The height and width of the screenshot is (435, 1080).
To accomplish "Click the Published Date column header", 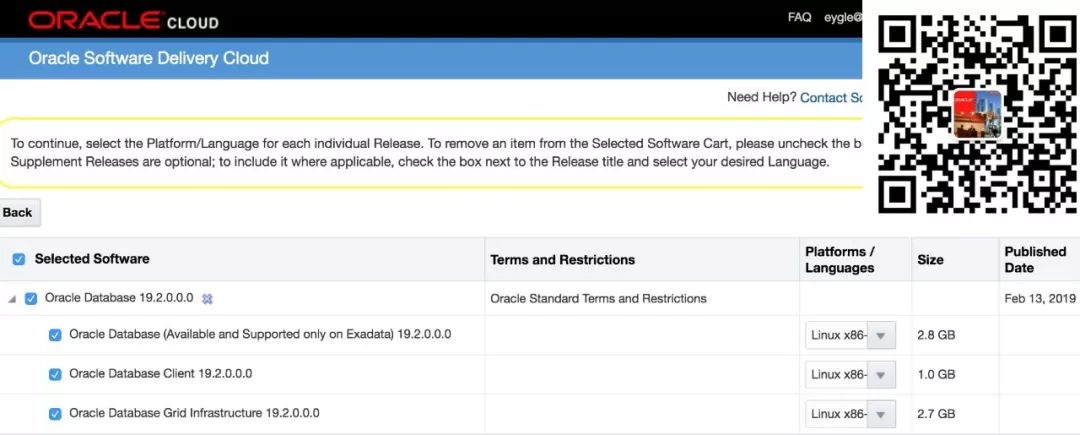I will tap(1035, 259).
